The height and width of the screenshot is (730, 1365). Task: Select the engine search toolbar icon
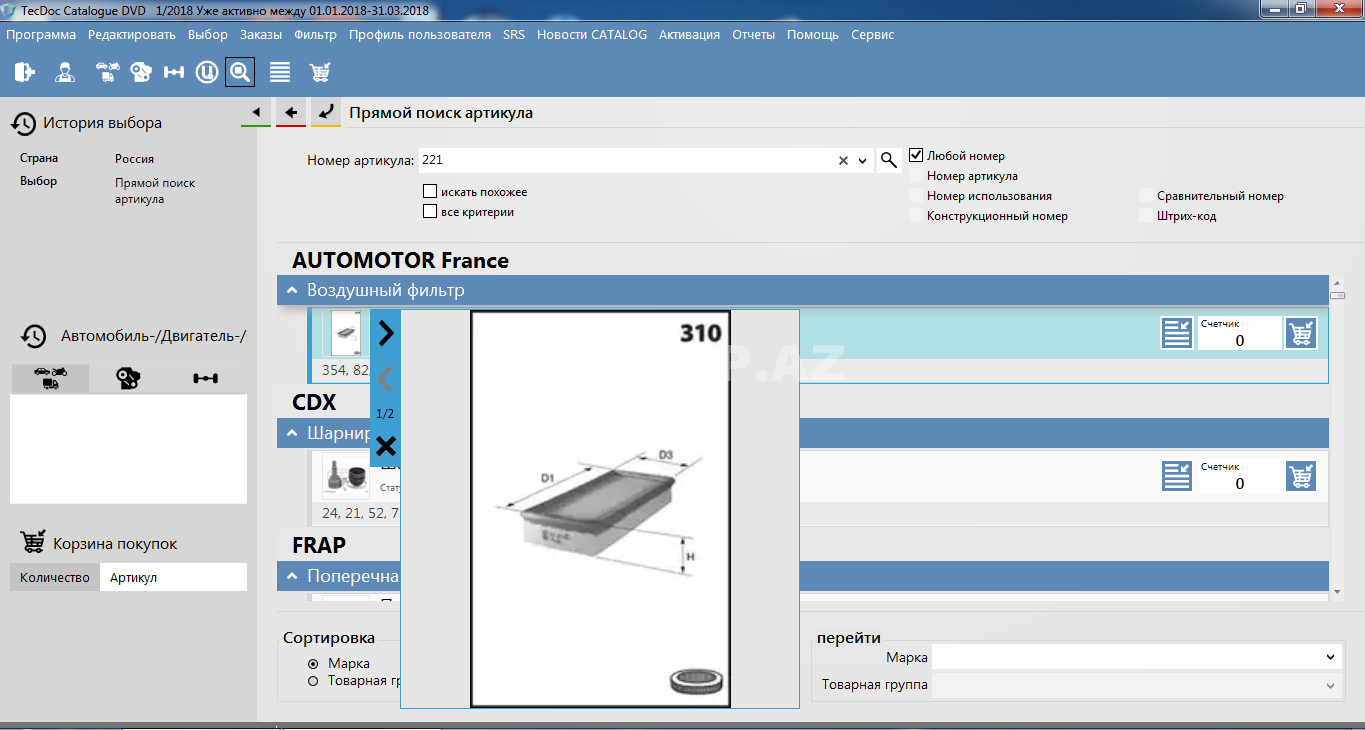[141, 72]
